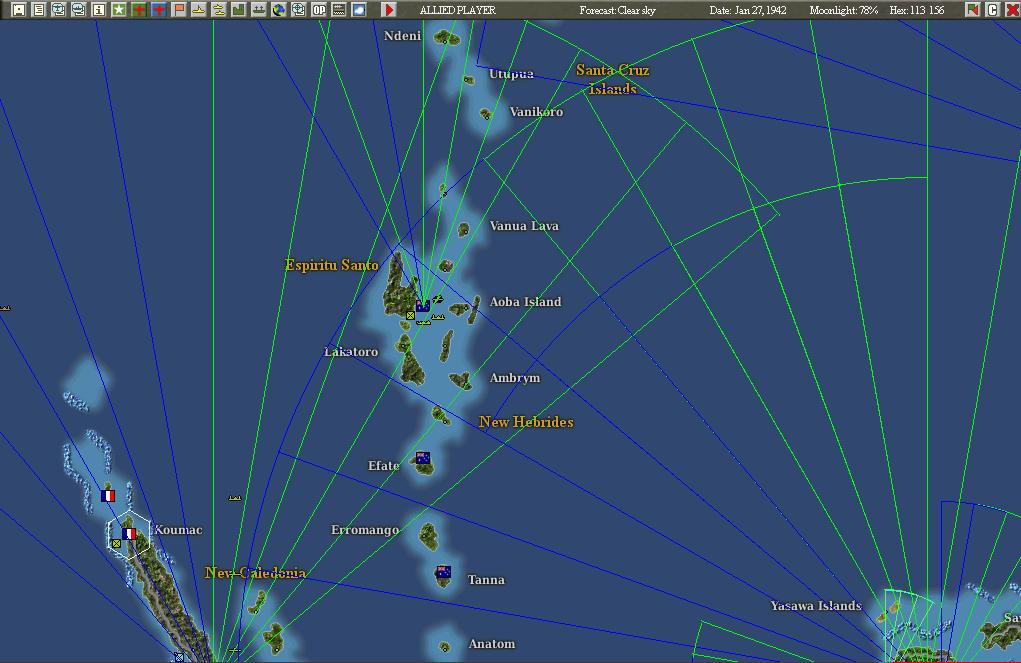Click the globe toolbar icon
This screenshot has height=663, width=1021.
click(279, 10)
